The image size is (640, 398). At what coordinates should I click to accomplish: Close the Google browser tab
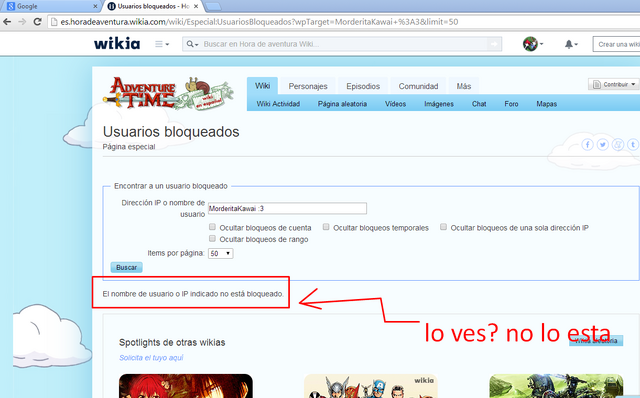pos(95,6)
